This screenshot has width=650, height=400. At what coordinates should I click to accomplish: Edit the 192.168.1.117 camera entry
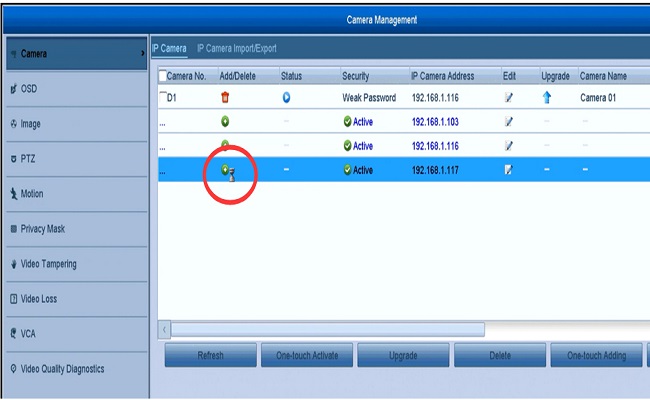(509, 170)
